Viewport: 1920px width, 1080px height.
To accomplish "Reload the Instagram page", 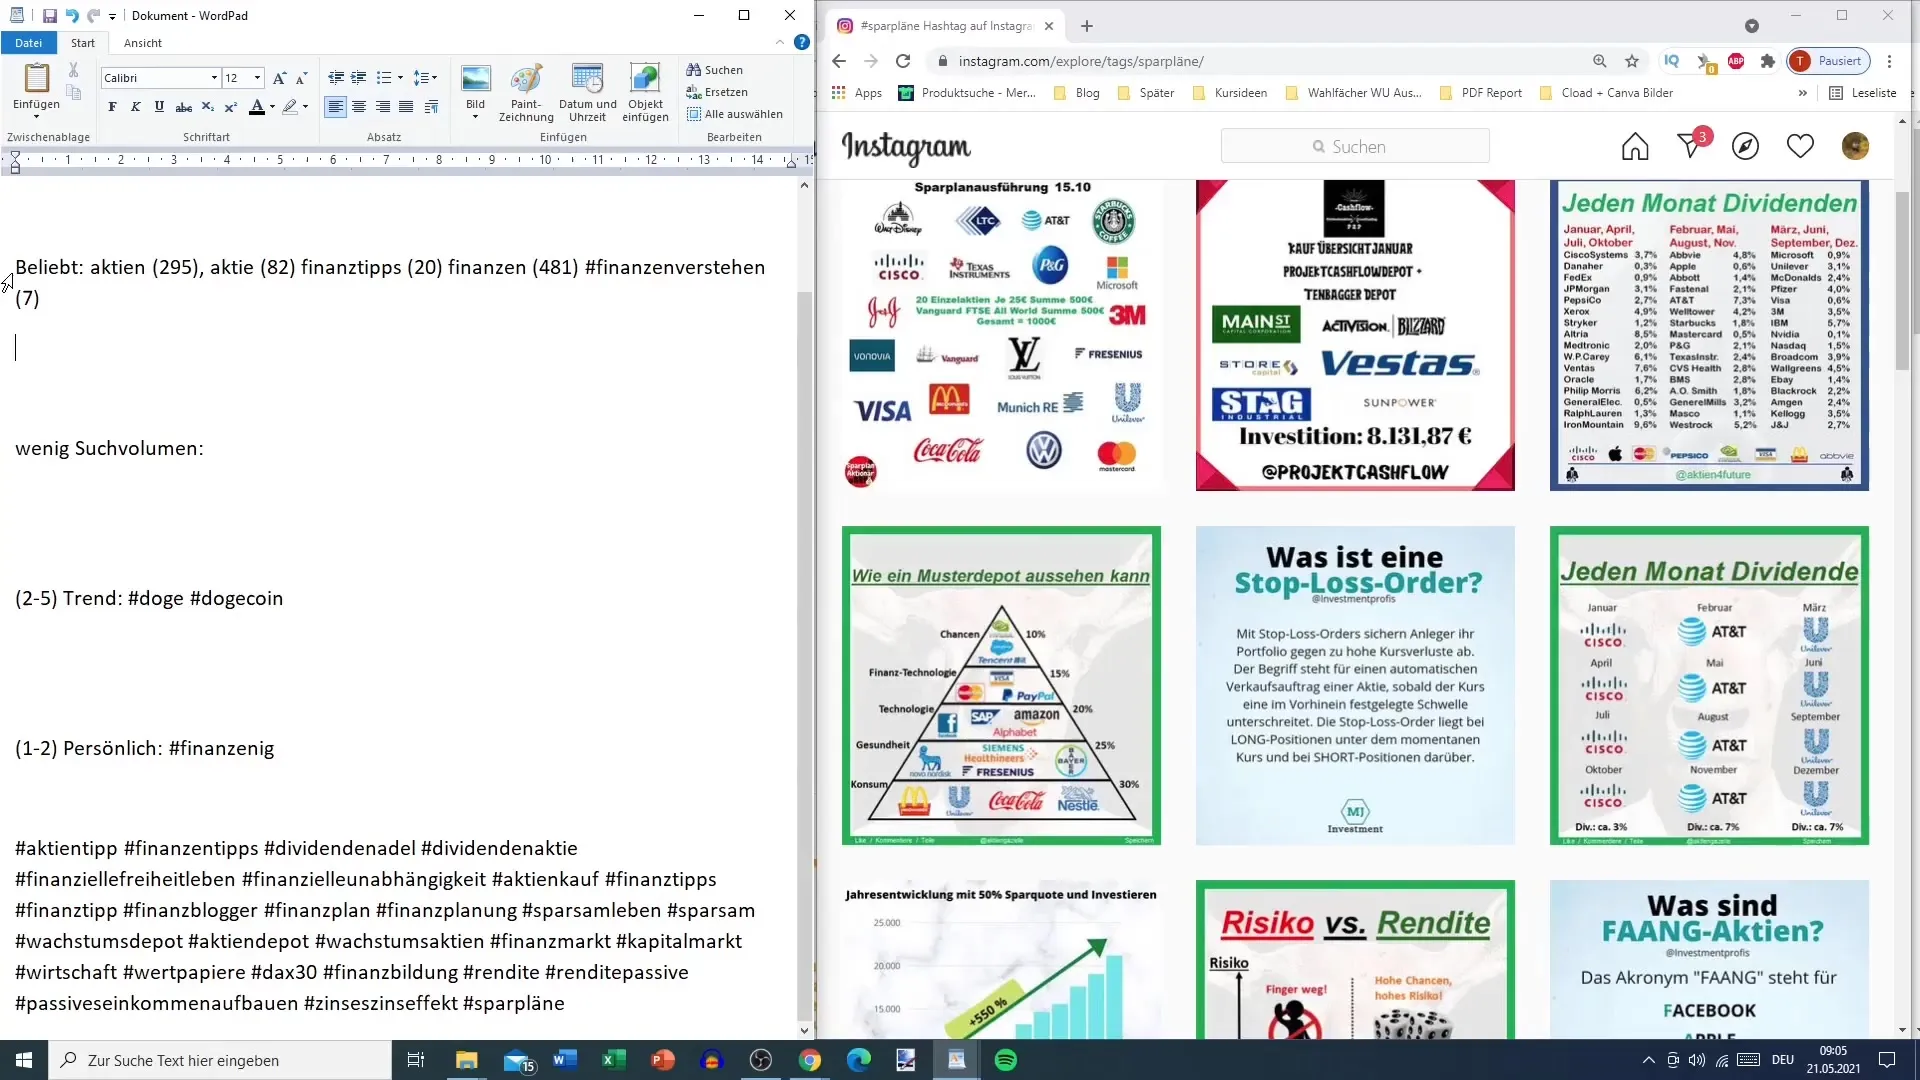I will click(903, 61).
